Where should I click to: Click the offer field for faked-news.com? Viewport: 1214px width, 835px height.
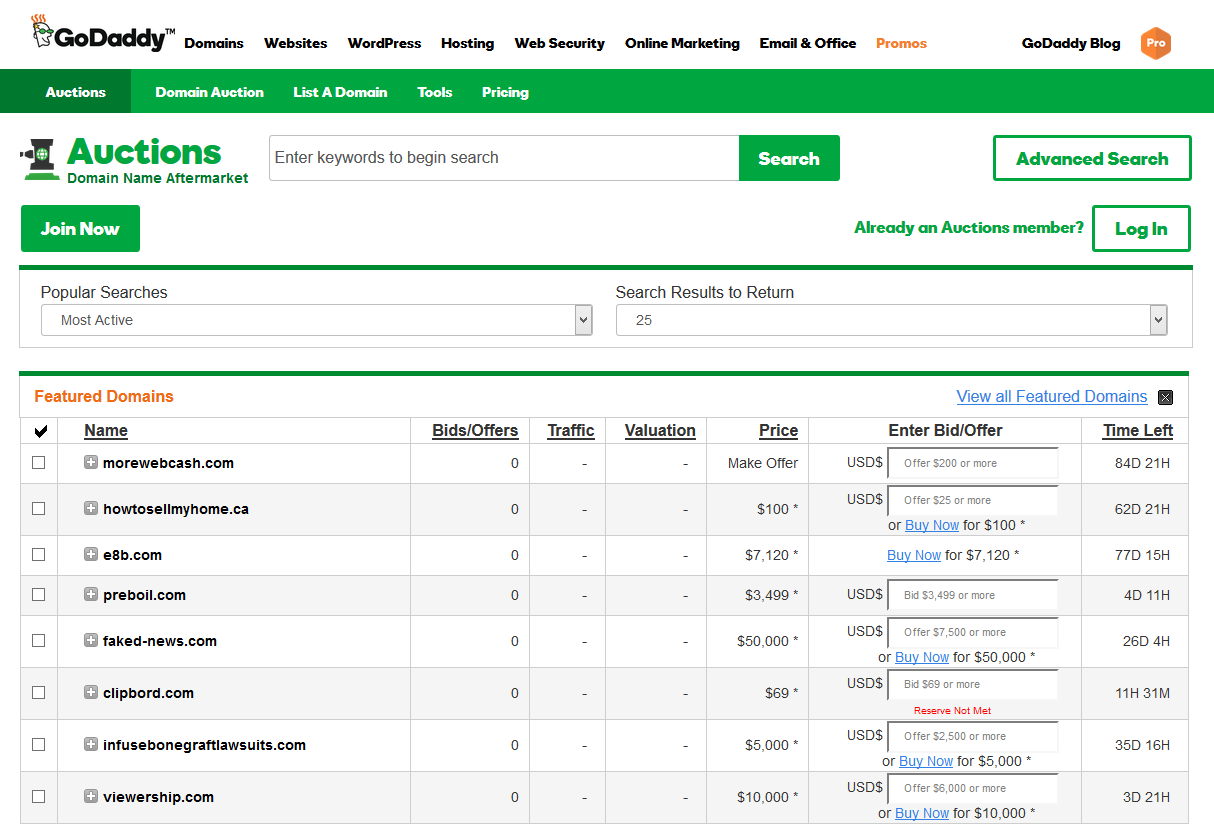point(973,632)
